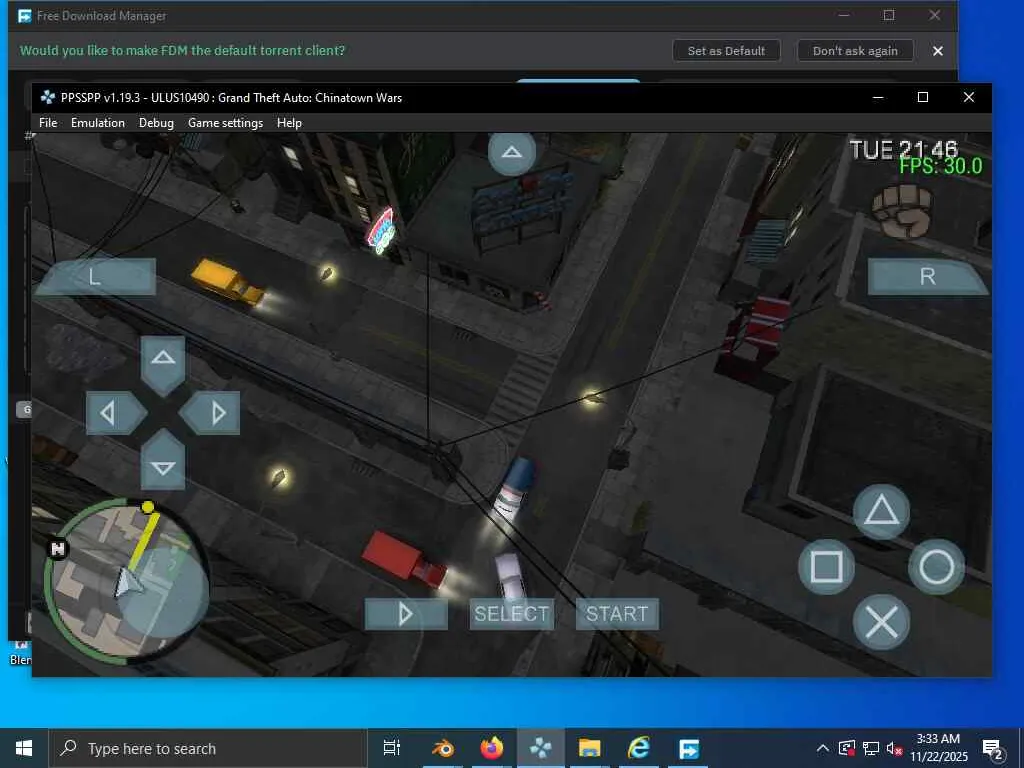Click the muted volume tray icon
Screen dimensions: 1024x768
[x=894, y=748]
